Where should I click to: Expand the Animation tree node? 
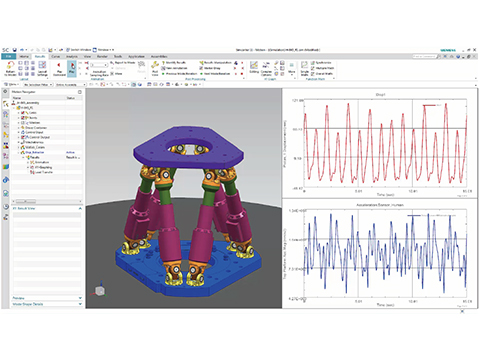28,162
